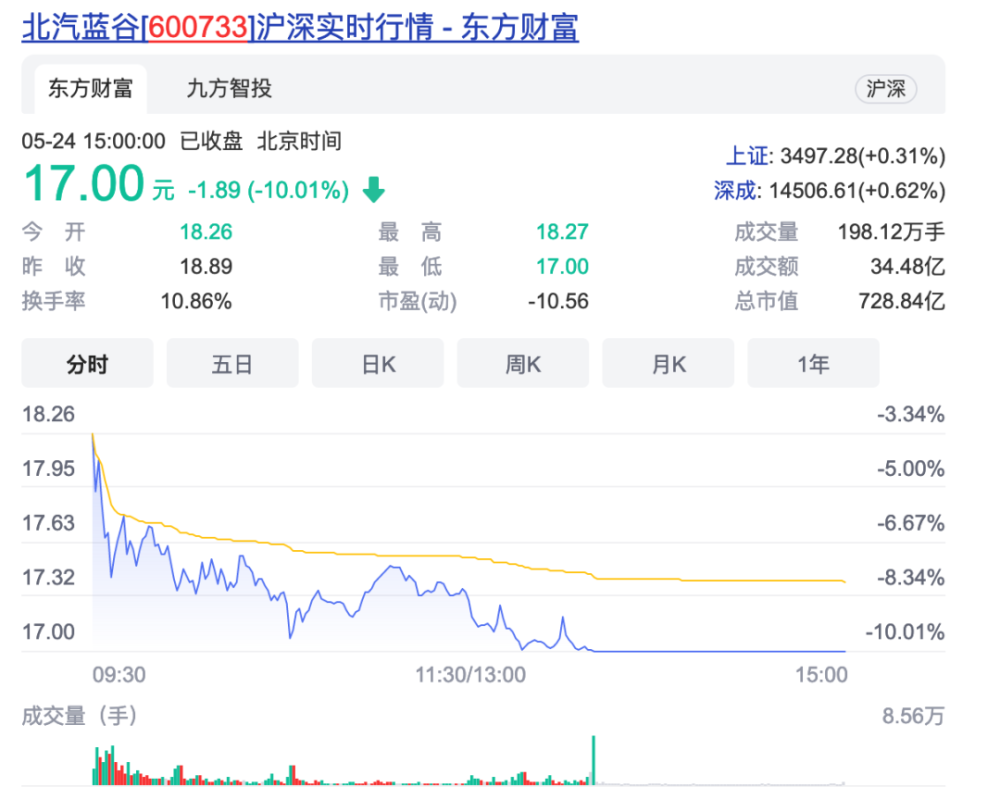Click the 最高 value 18.27
This screenshot has height=800, width=1000.
[x=562, y=232]
